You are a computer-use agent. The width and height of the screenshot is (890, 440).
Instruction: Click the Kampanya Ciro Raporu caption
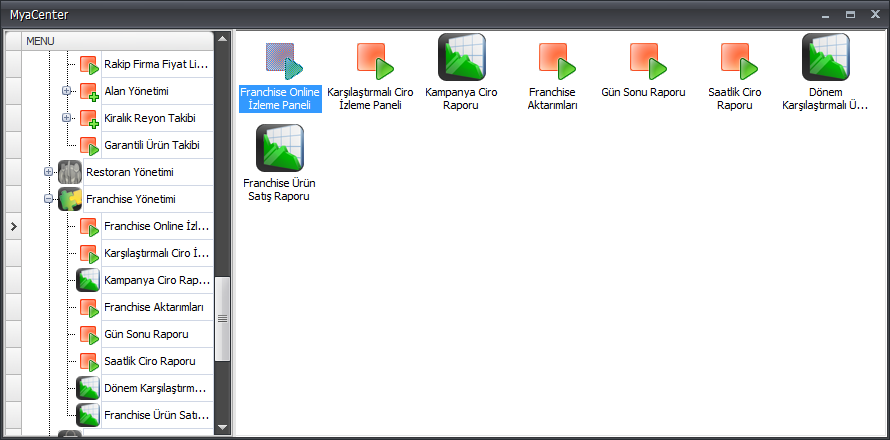[461, 99]
